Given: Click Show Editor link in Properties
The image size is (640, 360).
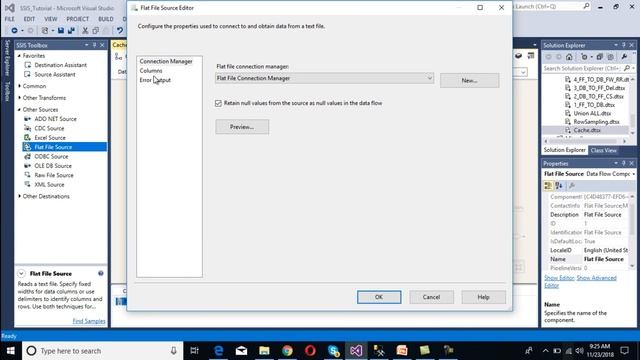Looking at the screenshot, I should point(559,278).
